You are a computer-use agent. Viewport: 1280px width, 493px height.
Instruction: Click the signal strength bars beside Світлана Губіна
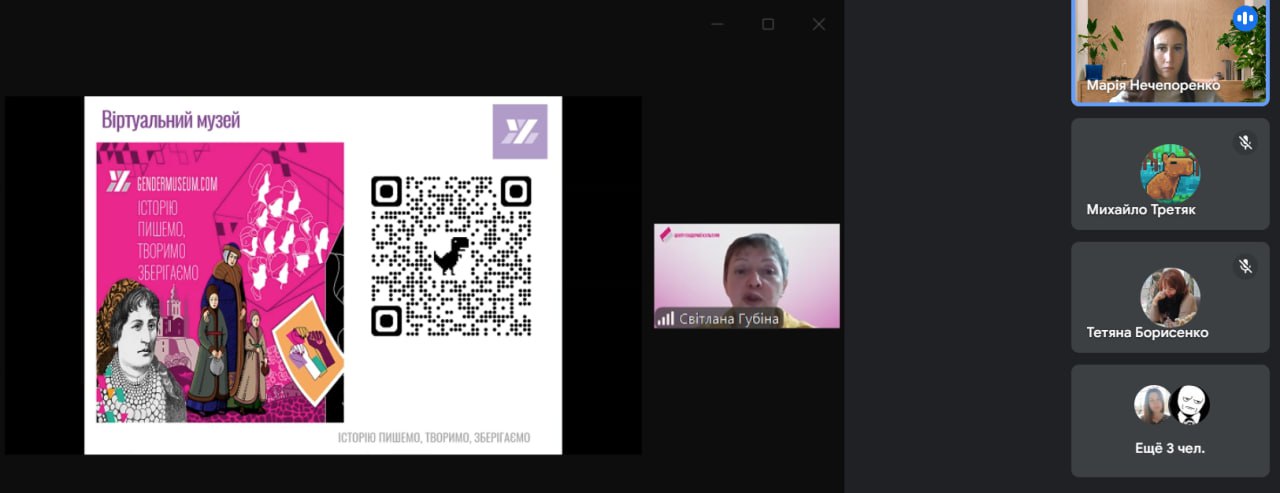tap(665, 318)
